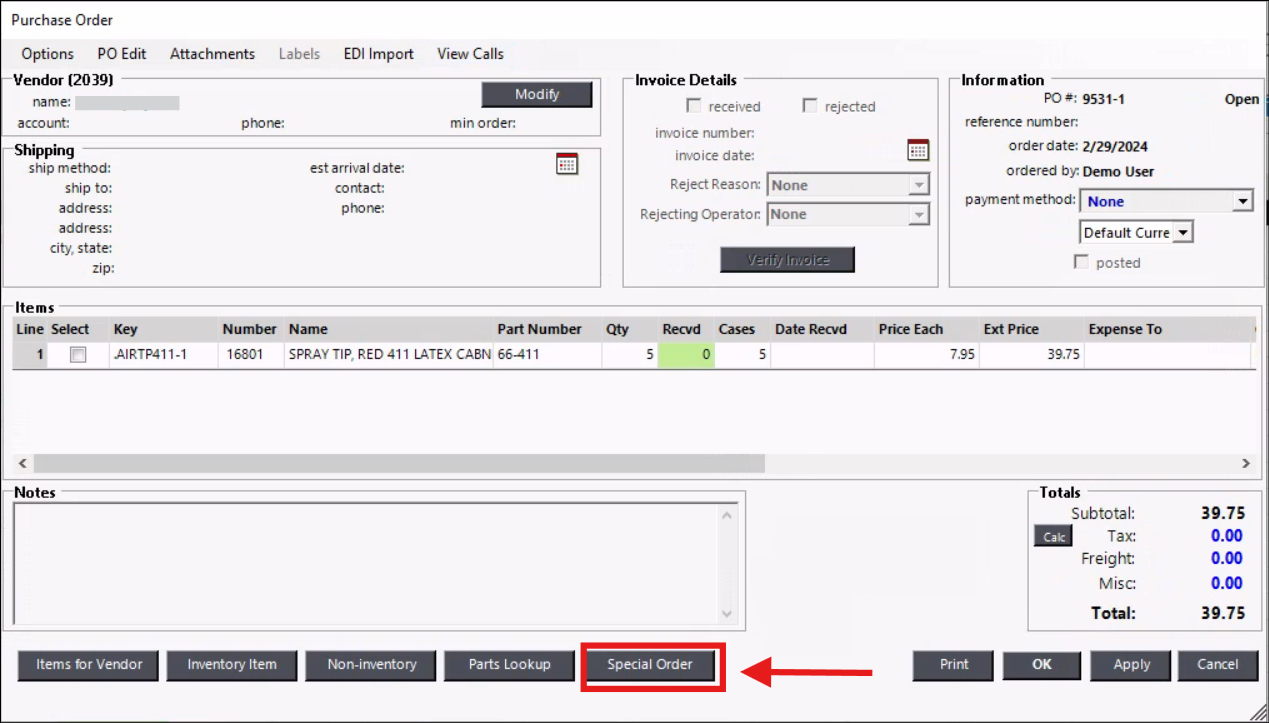Tick the invoice received checkbox
This screenshot has width=1269, height=723.
pos(694,106)
